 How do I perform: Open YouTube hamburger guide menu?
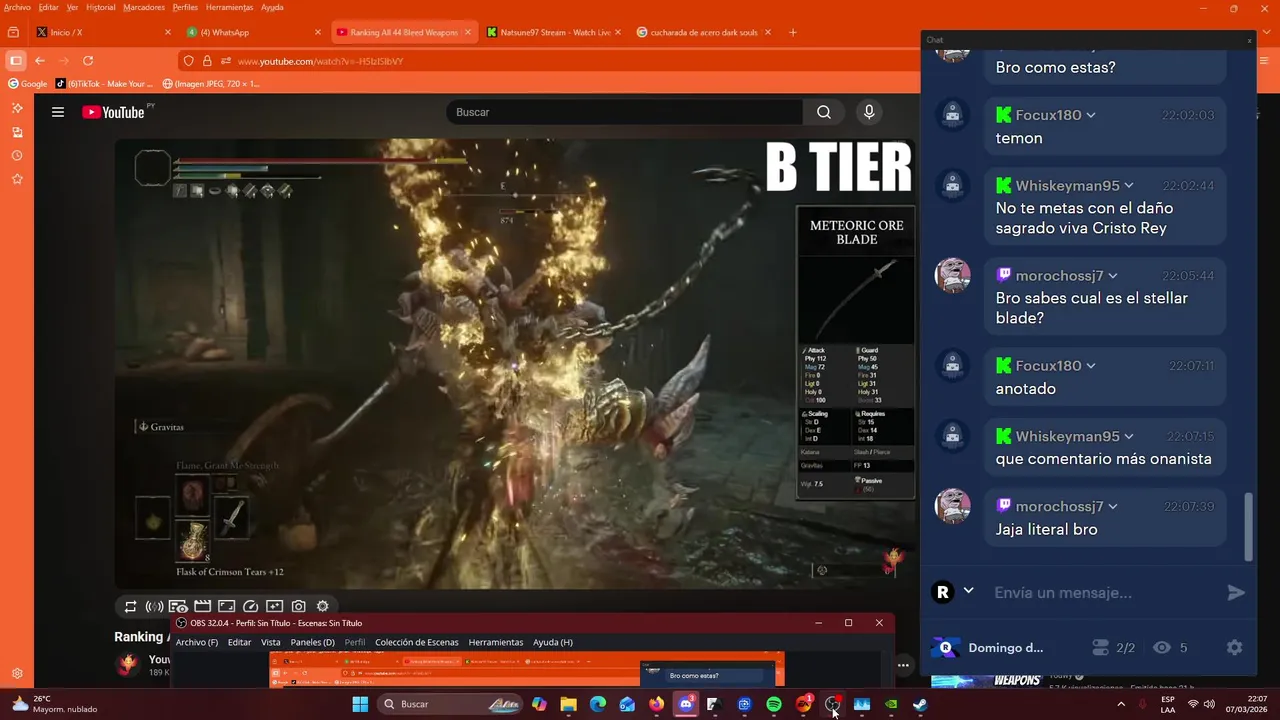coord(58,112)
